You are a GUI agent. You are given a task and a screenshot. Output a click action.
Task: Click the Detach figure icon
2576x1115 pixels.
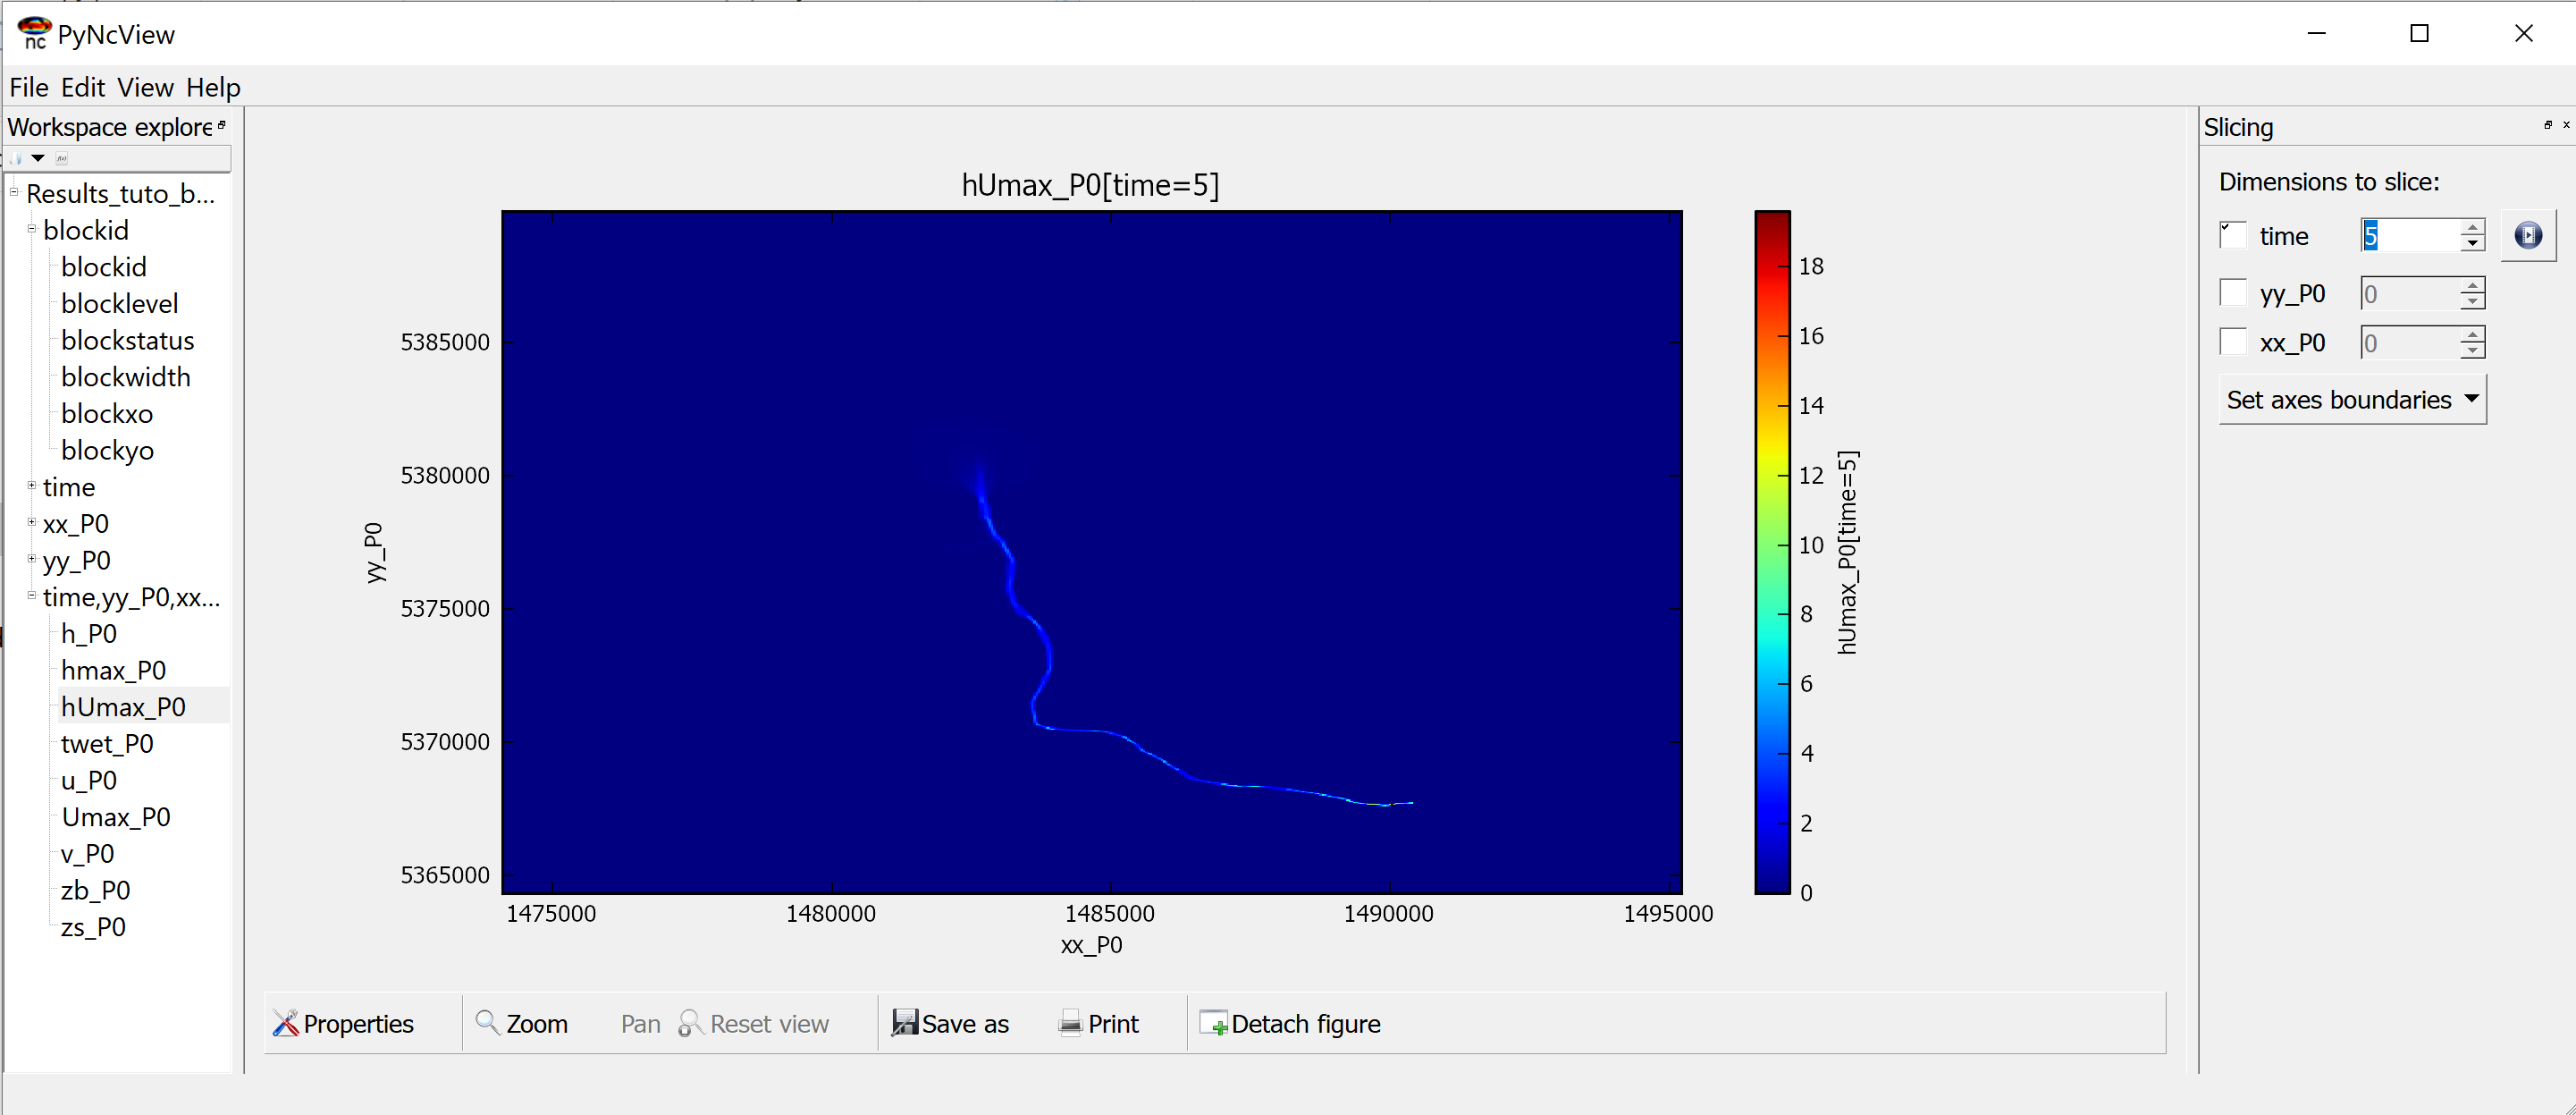coord(1213,1023)
